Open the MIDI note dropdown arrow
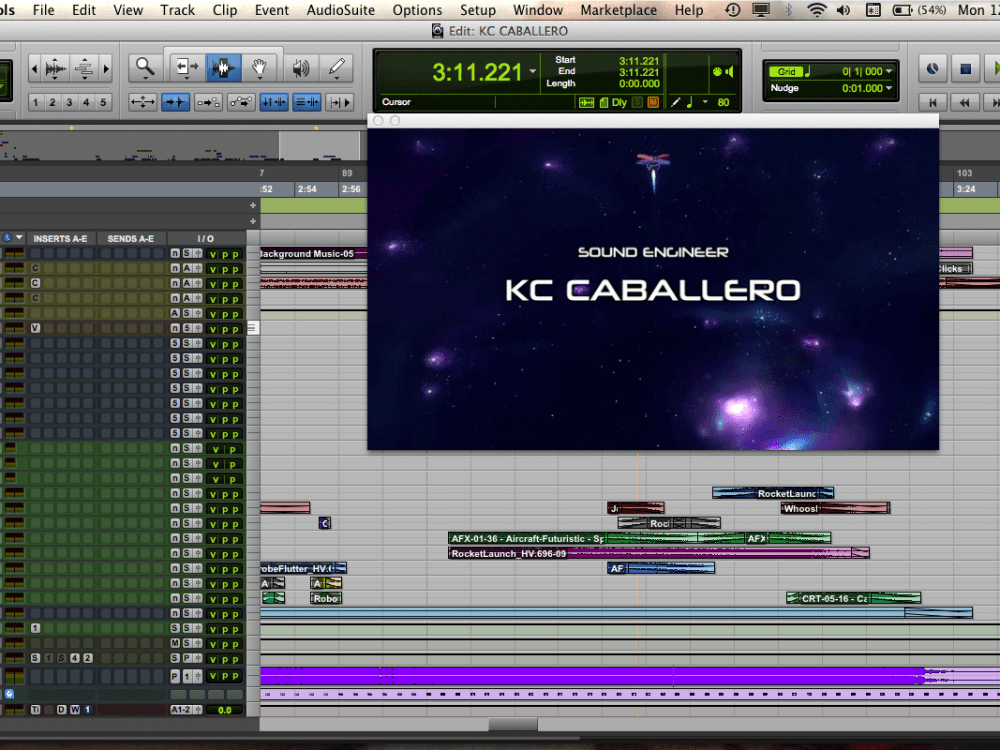 (705, 101)
